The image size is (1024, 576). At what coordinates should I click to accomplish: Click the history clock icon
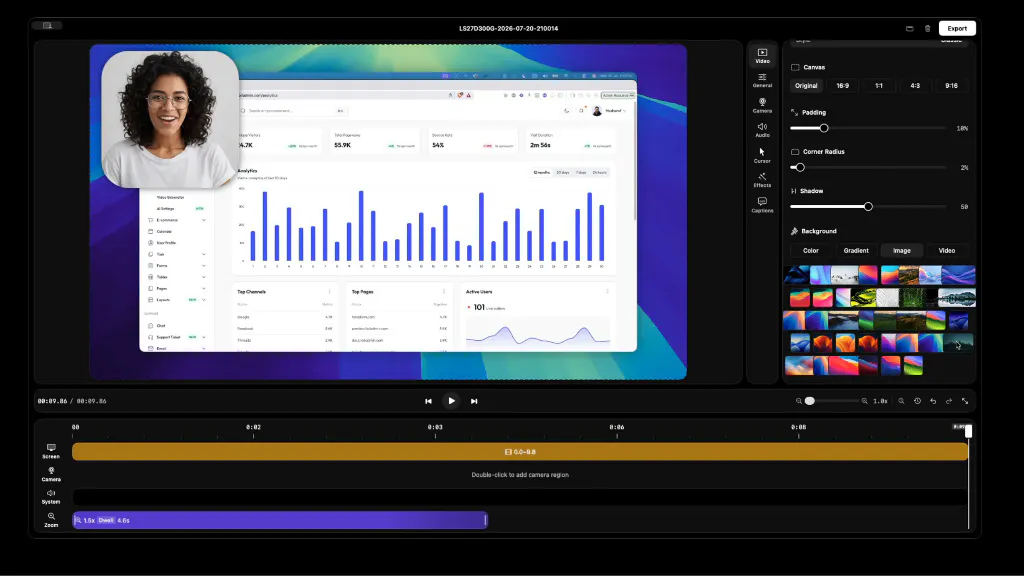tap(918, 401)
